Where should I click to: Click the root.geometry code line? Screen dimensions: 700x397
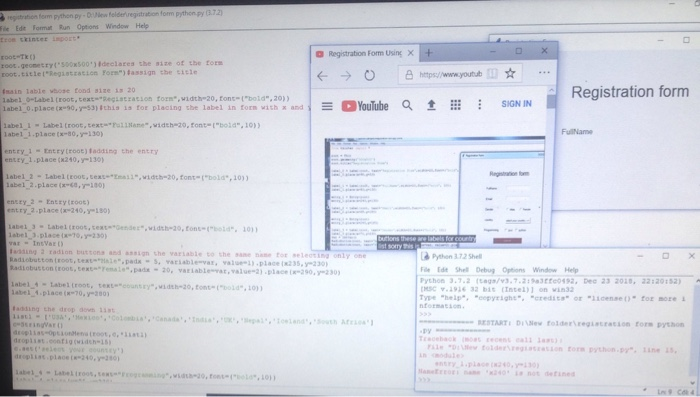tap(112, 64)
